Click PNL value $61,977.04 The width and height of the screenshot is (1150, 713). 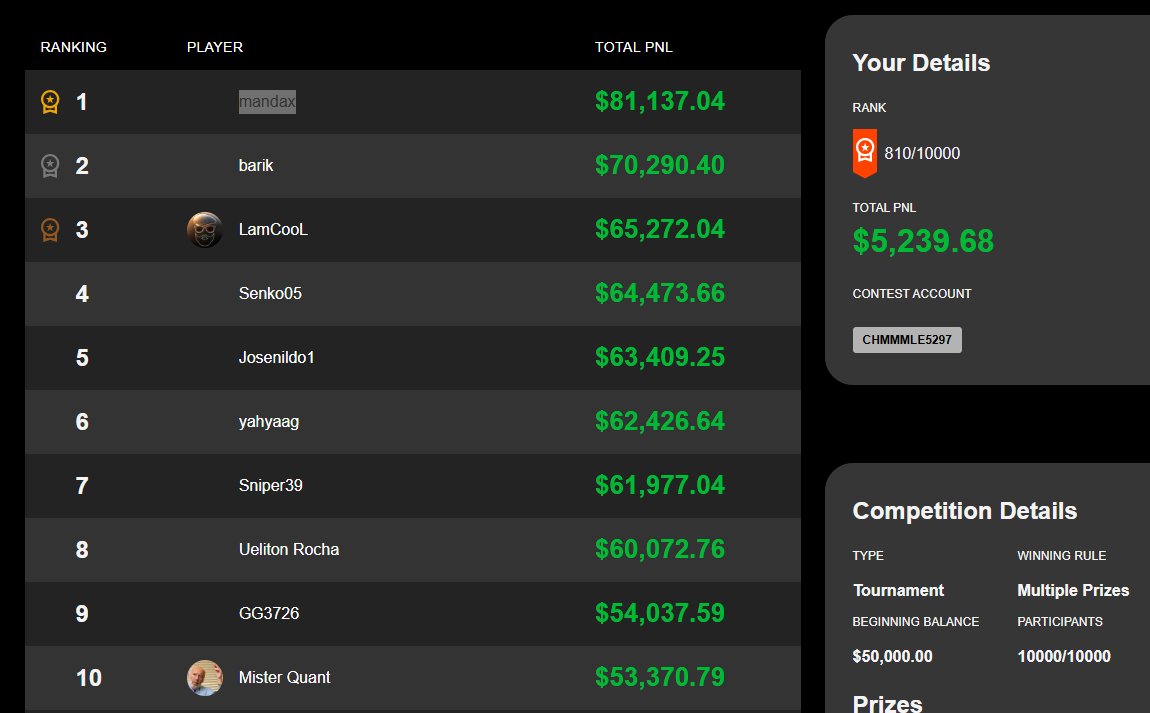tap(660, 485)
